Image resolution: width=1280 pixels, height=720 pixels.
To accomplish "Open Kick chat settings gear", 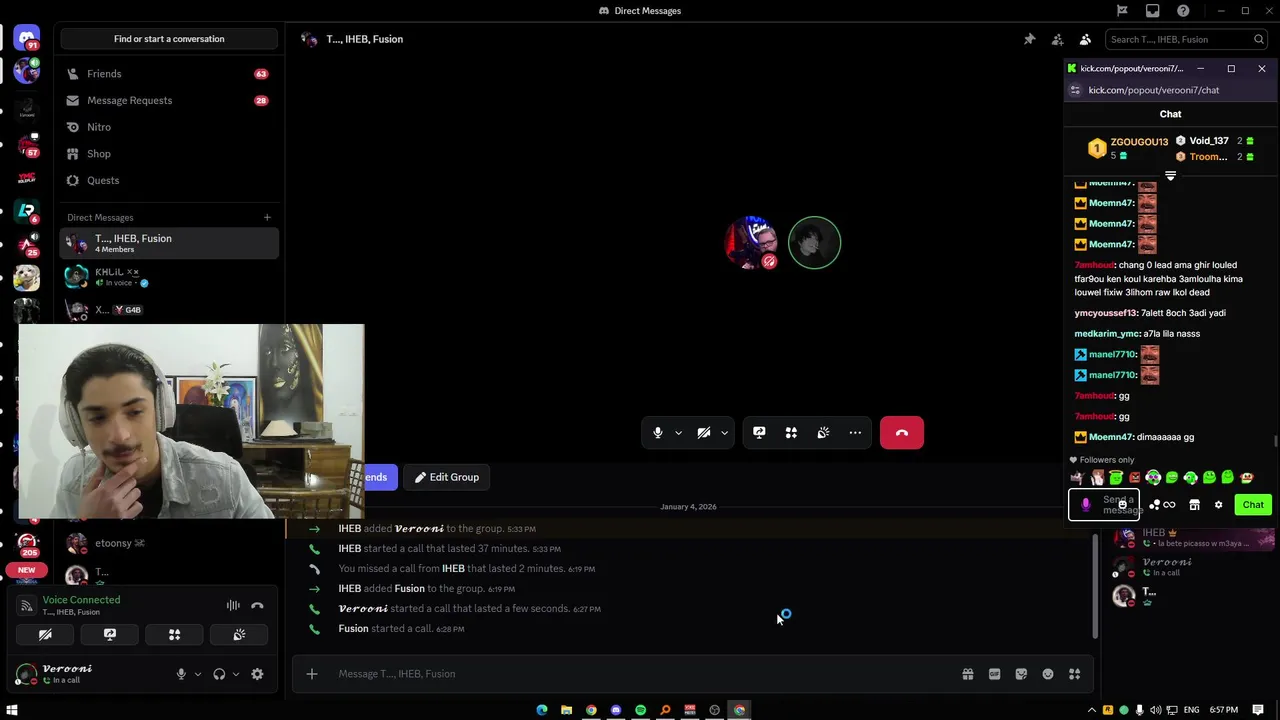I will click(x=1218, y=505).
